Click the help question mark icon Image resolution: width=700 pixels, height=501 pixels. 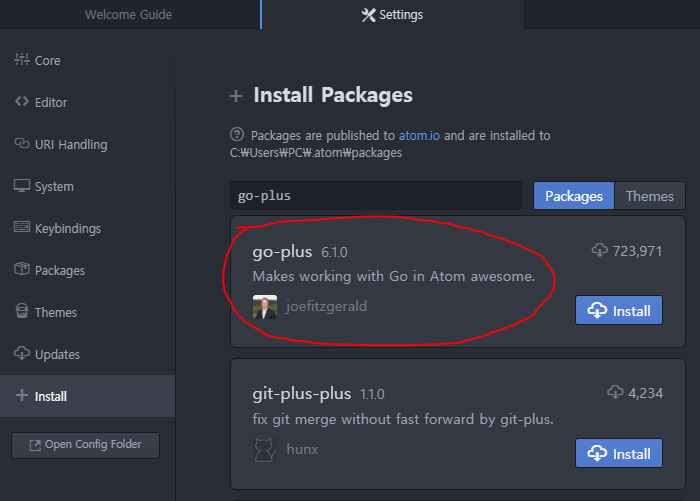pyautogui.click(x=237, y=134)
